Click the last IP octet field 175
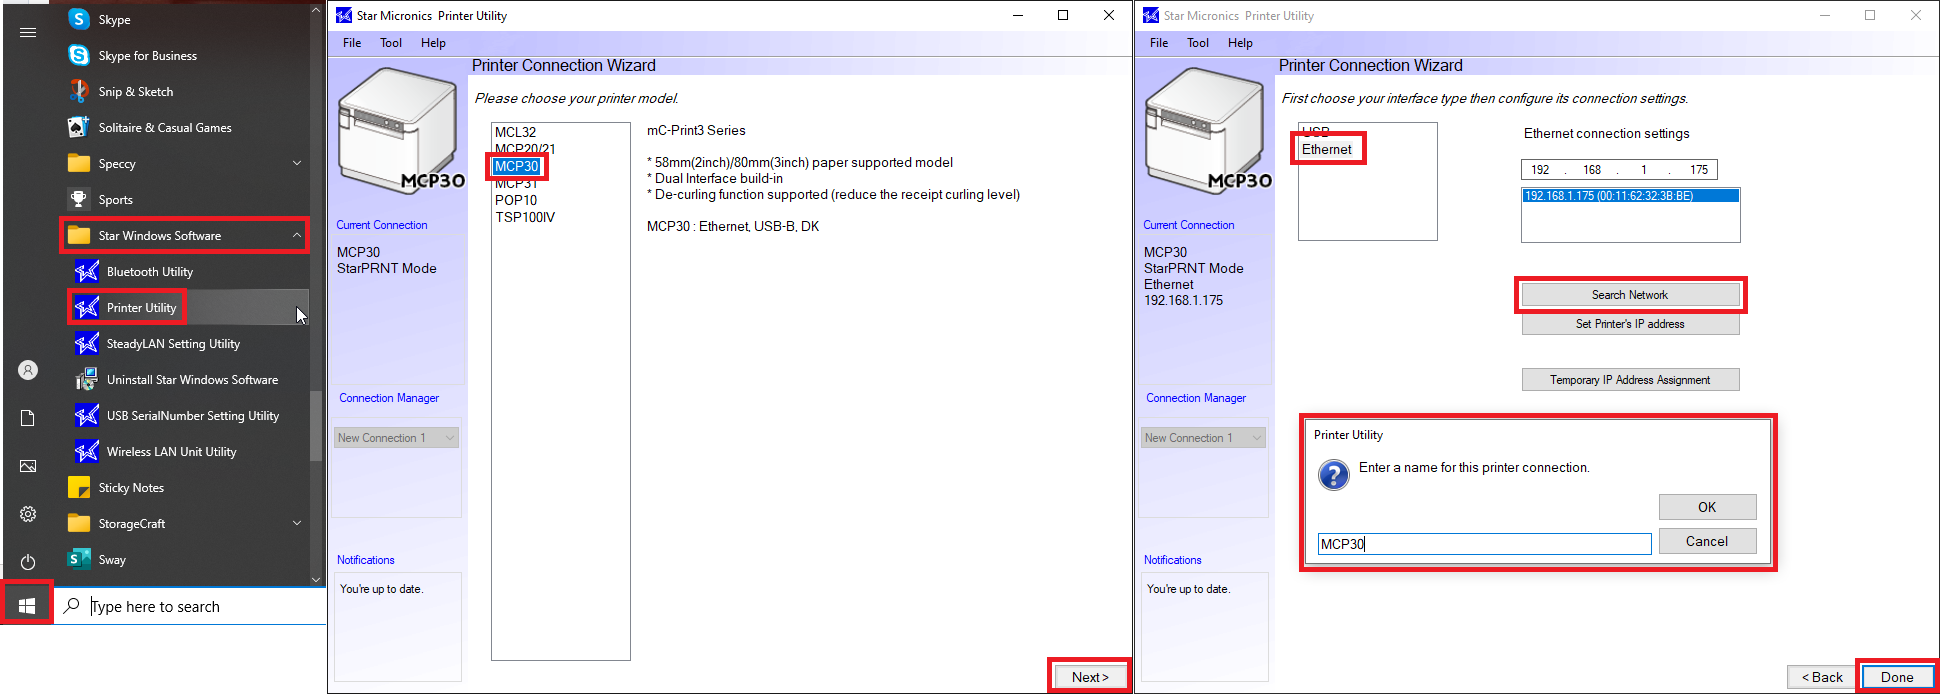1942x696 pixels. tap(1699, 170)
